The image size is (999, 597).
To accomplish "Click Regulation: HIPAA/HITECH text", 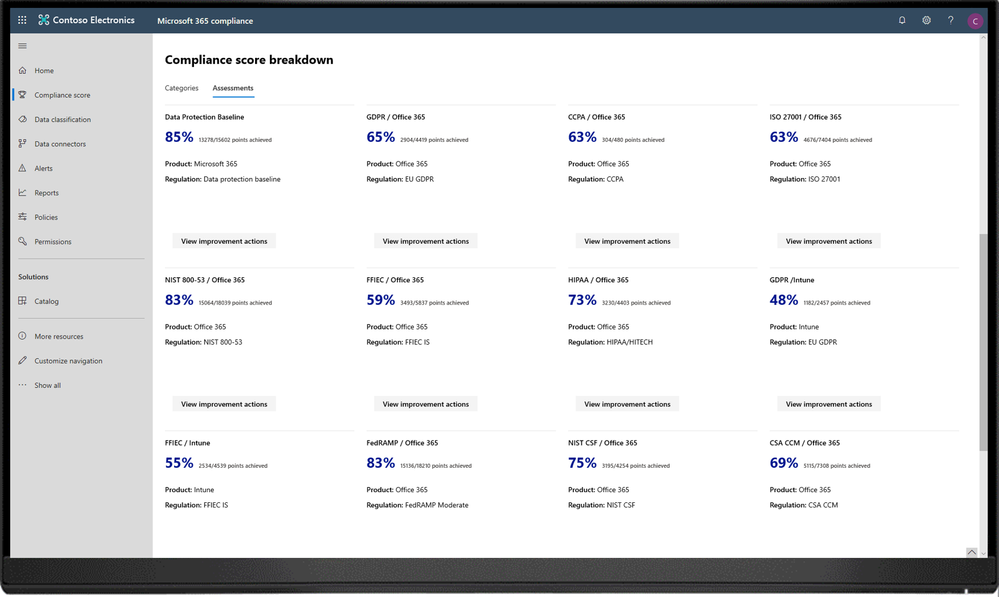I will (x=610, y=342).
